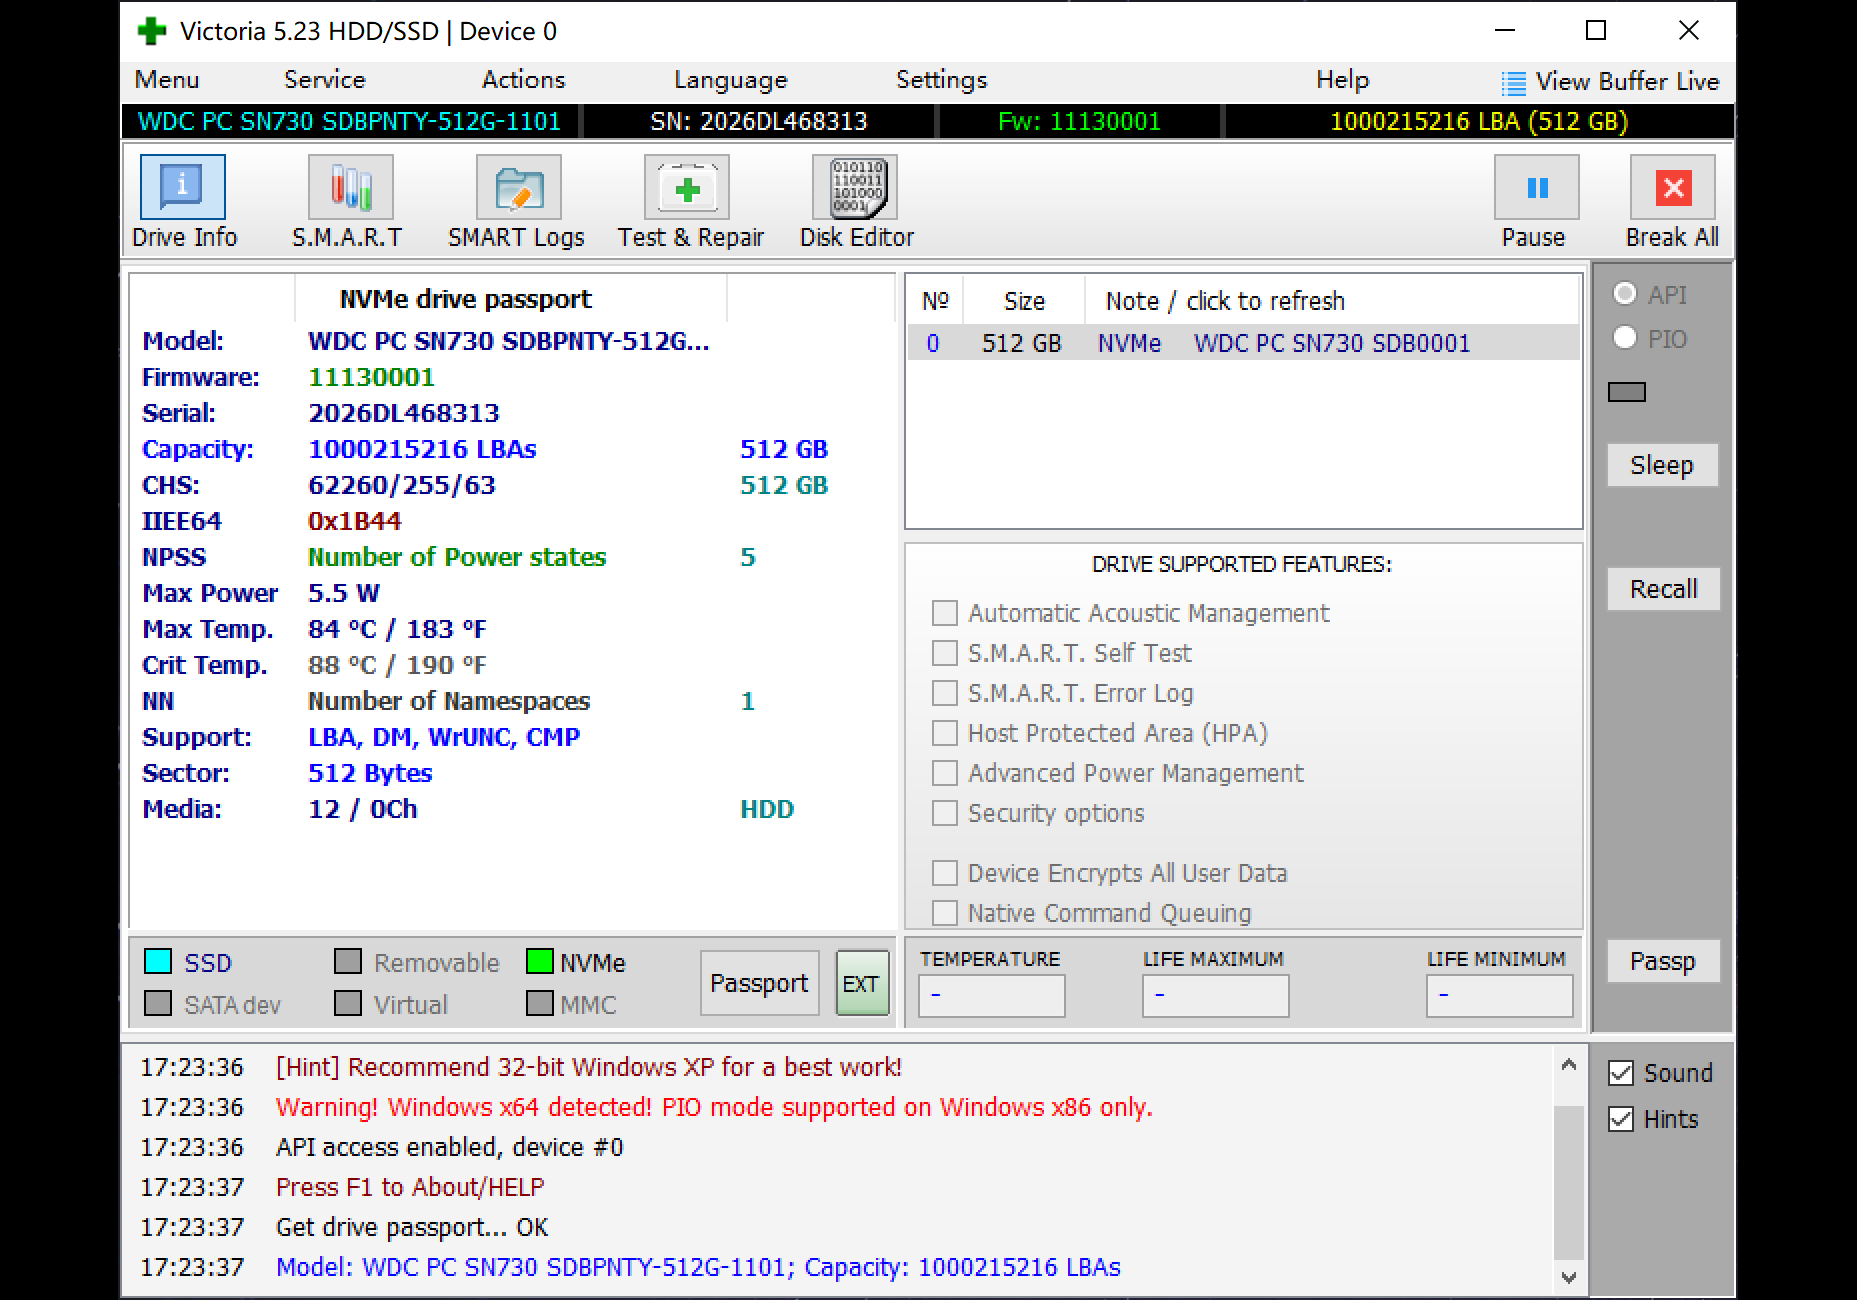Click the TEMPERATURE value field
The image size is (1857, 1300).
pyautogui.click(x=992, y=995)
